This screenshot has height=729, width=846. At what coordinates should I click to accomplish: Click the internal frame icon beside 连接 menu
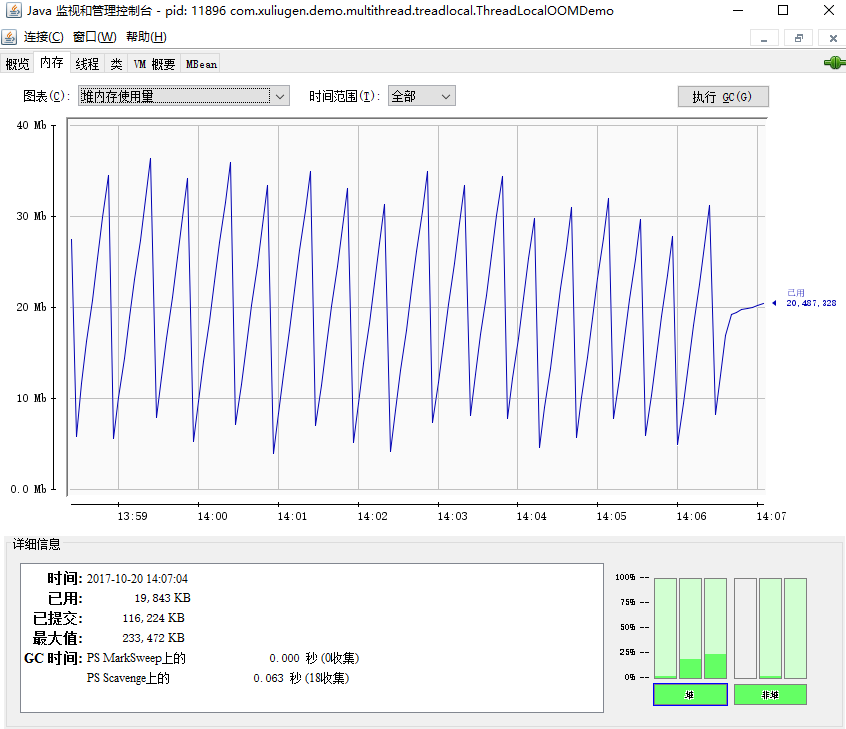(x=9, y=38)
